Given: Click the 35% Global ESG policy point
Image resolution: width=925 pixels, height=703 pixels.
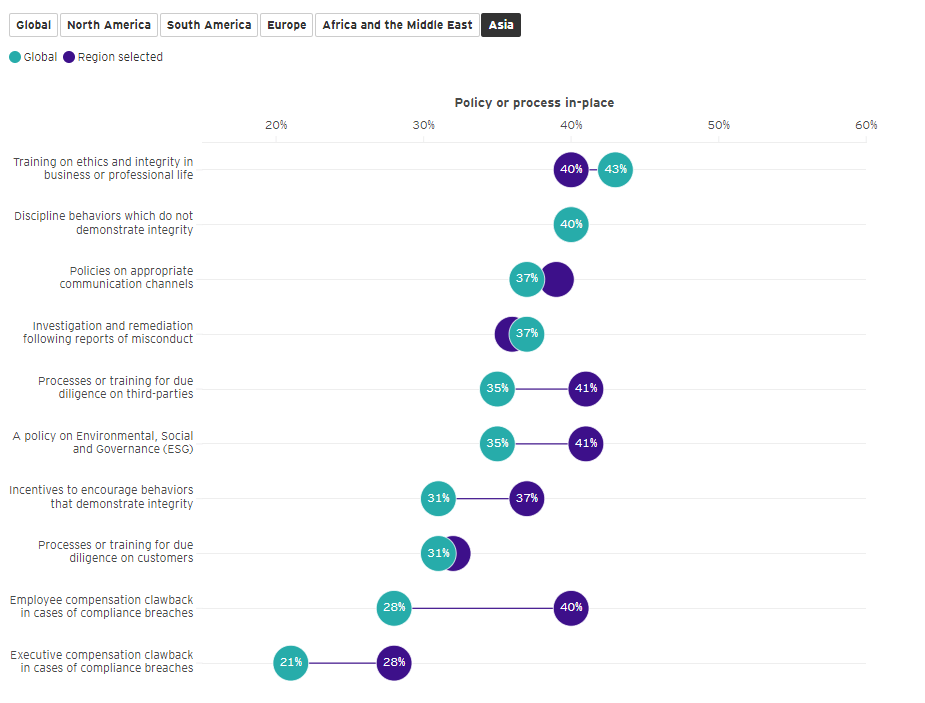Looking at the screenshot, I should pyautogui.click(x=497, y=443).
